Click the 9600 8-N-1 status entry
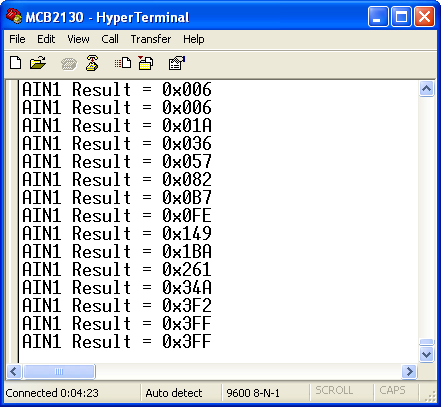Screen dimensions: 441x407 253,393
